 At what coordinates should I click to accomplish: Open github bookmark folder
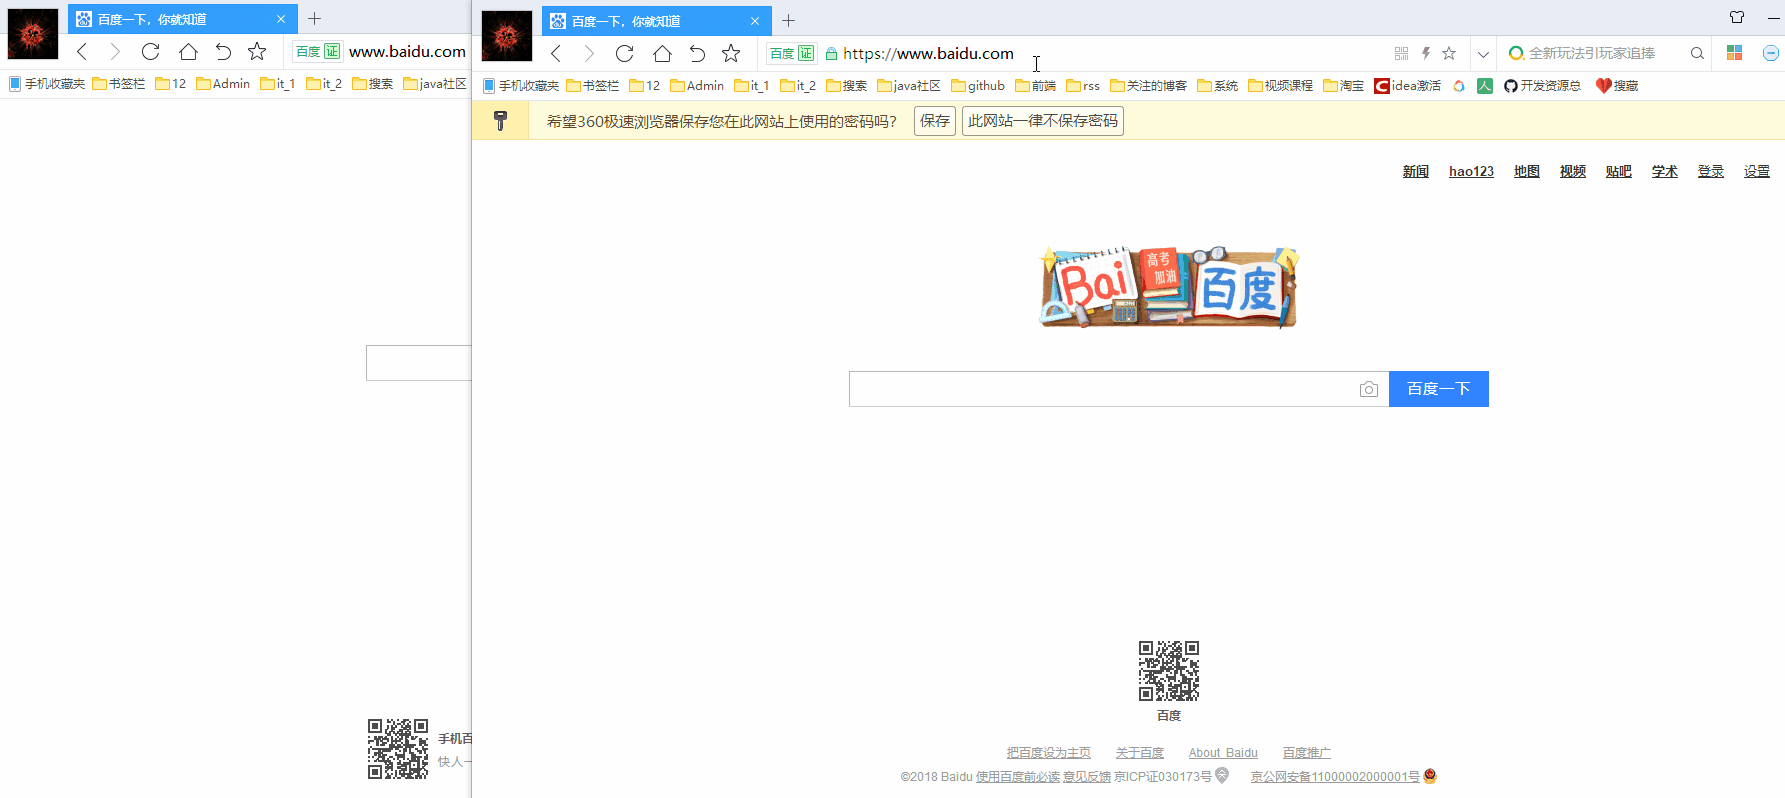tap(978, 86)
